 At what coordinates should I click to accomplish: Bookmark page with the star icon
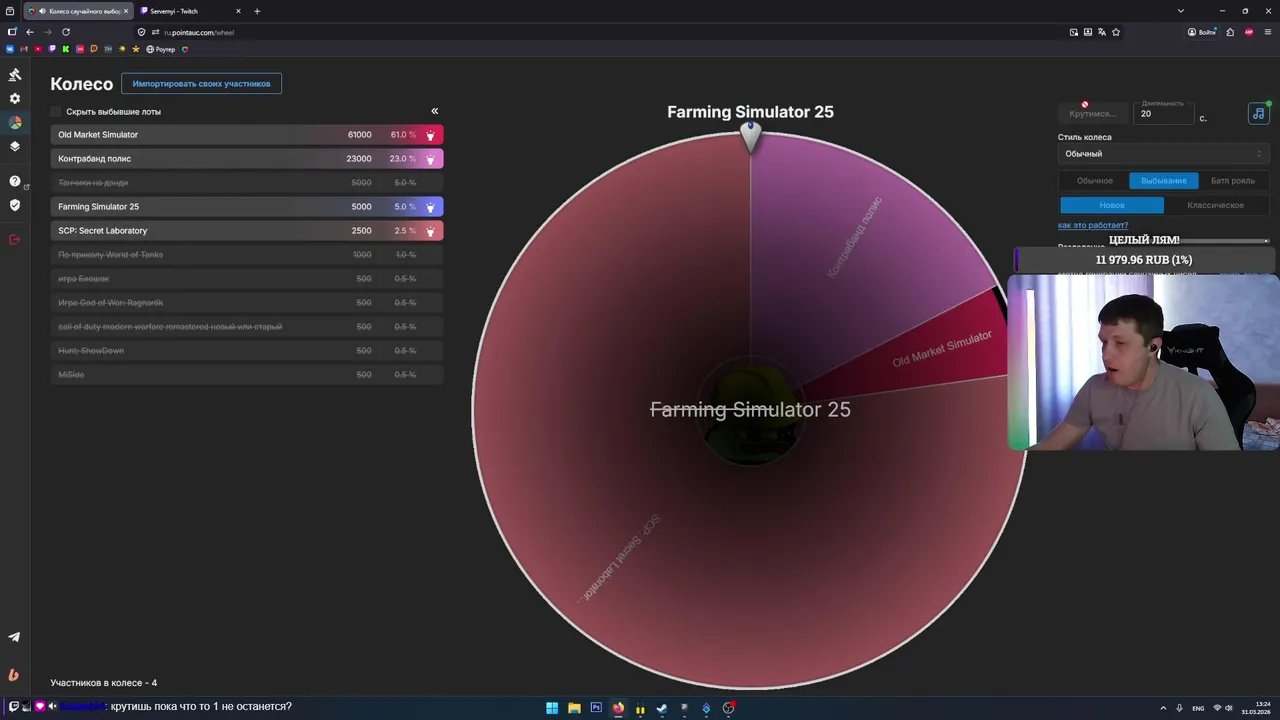pyautogui.click(x=1116, y=32)
